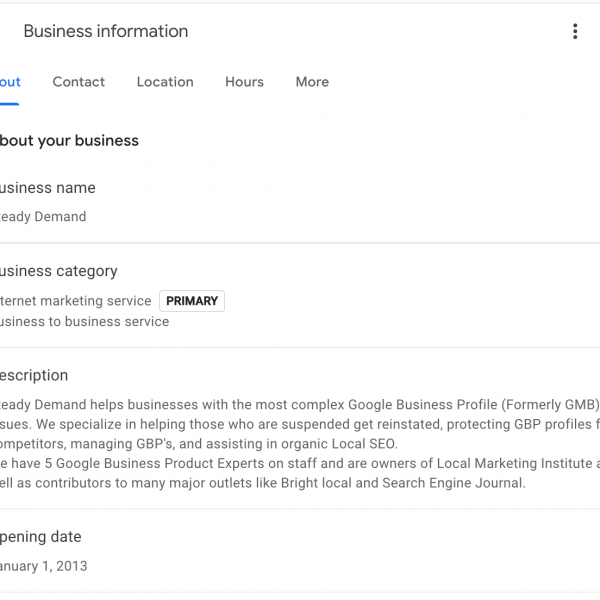
Task: Edit the January 1, 2013 opening date
Action: 44,566
